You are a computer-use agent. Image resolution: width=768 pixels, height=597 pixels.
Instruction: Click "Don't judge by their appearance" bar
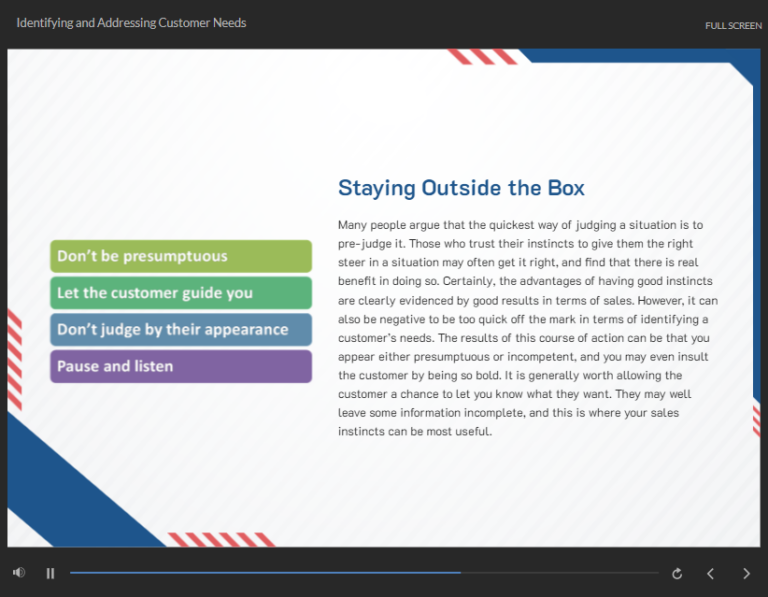pyautogui.click(x=180, y=329)
